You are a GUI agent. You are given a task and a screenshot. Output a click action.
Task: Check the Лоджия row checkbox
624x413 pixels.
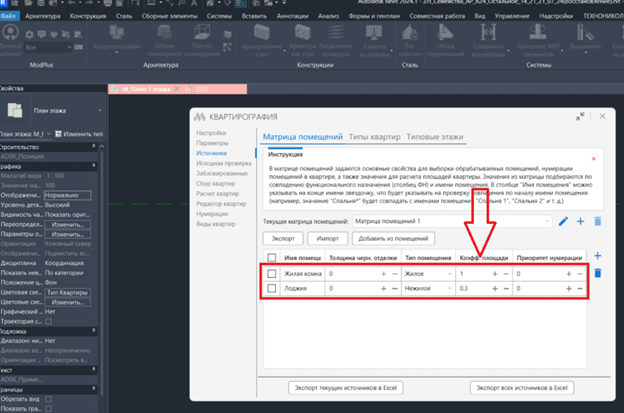pos(272,288)
